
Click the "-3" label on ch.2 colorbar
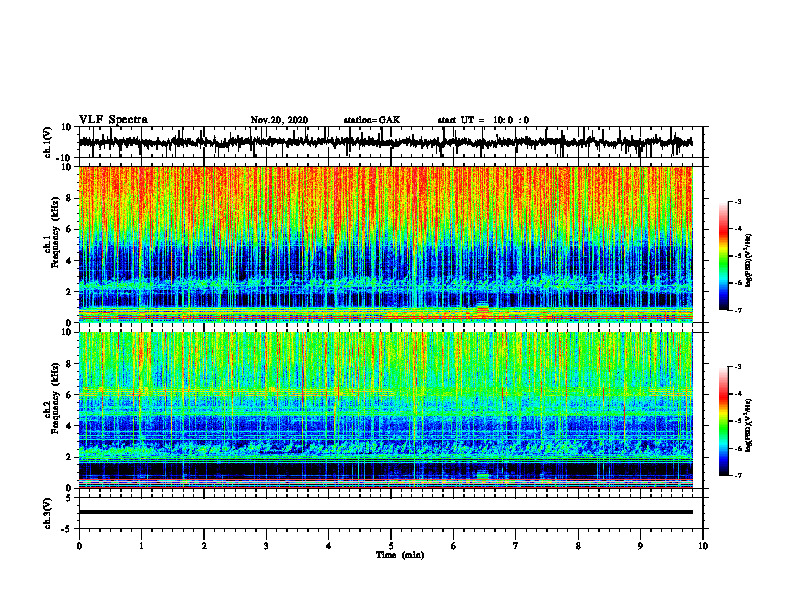[x=738, y=367]
